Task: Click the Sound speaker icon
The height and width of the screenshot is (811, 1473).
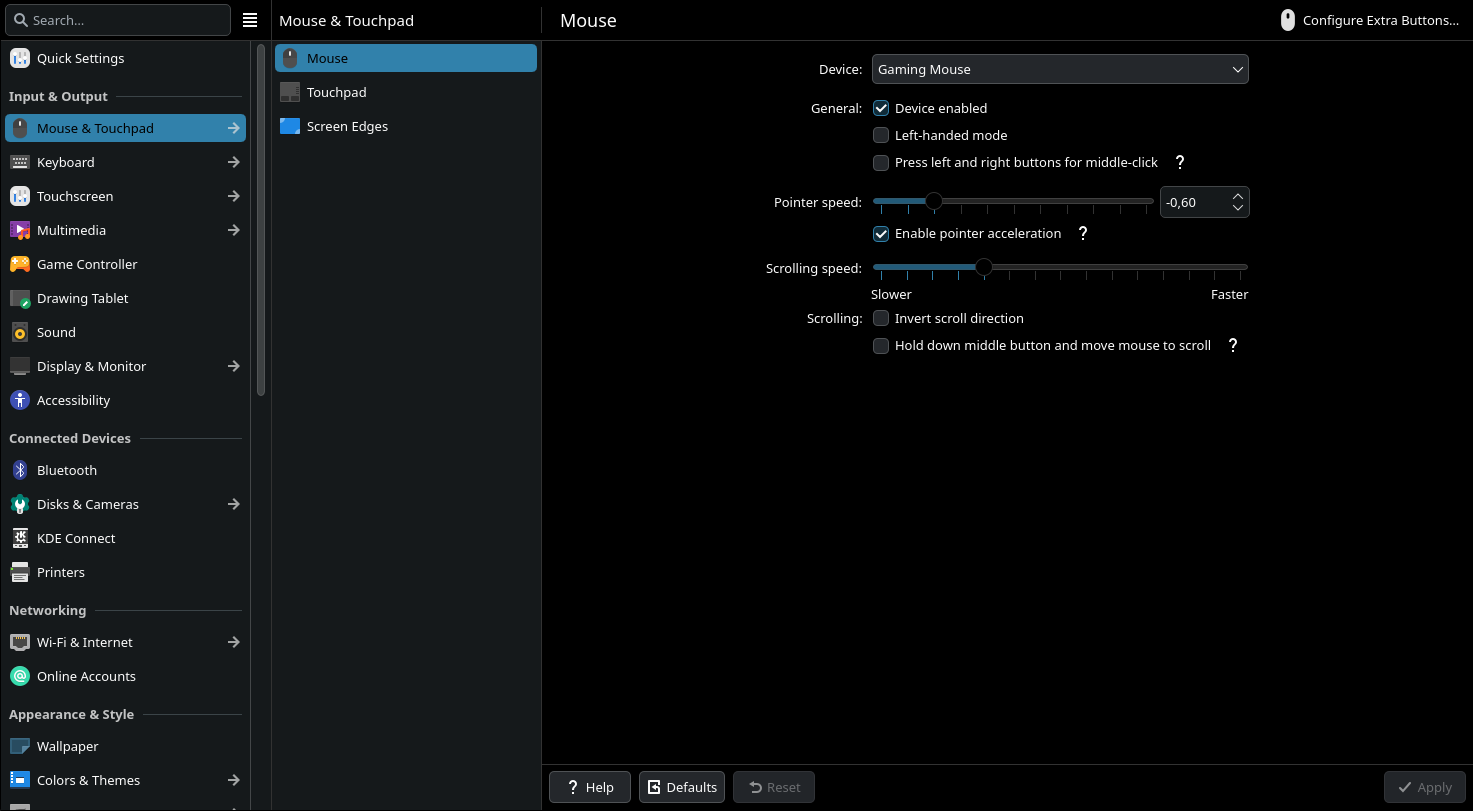Action: click(20, 332)
